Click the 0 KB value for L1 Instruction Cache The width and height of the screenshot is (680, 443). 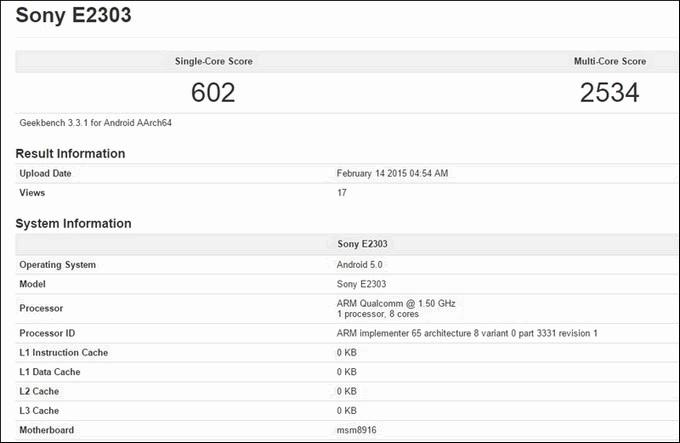pyautogui.click(x=347, y=352)
